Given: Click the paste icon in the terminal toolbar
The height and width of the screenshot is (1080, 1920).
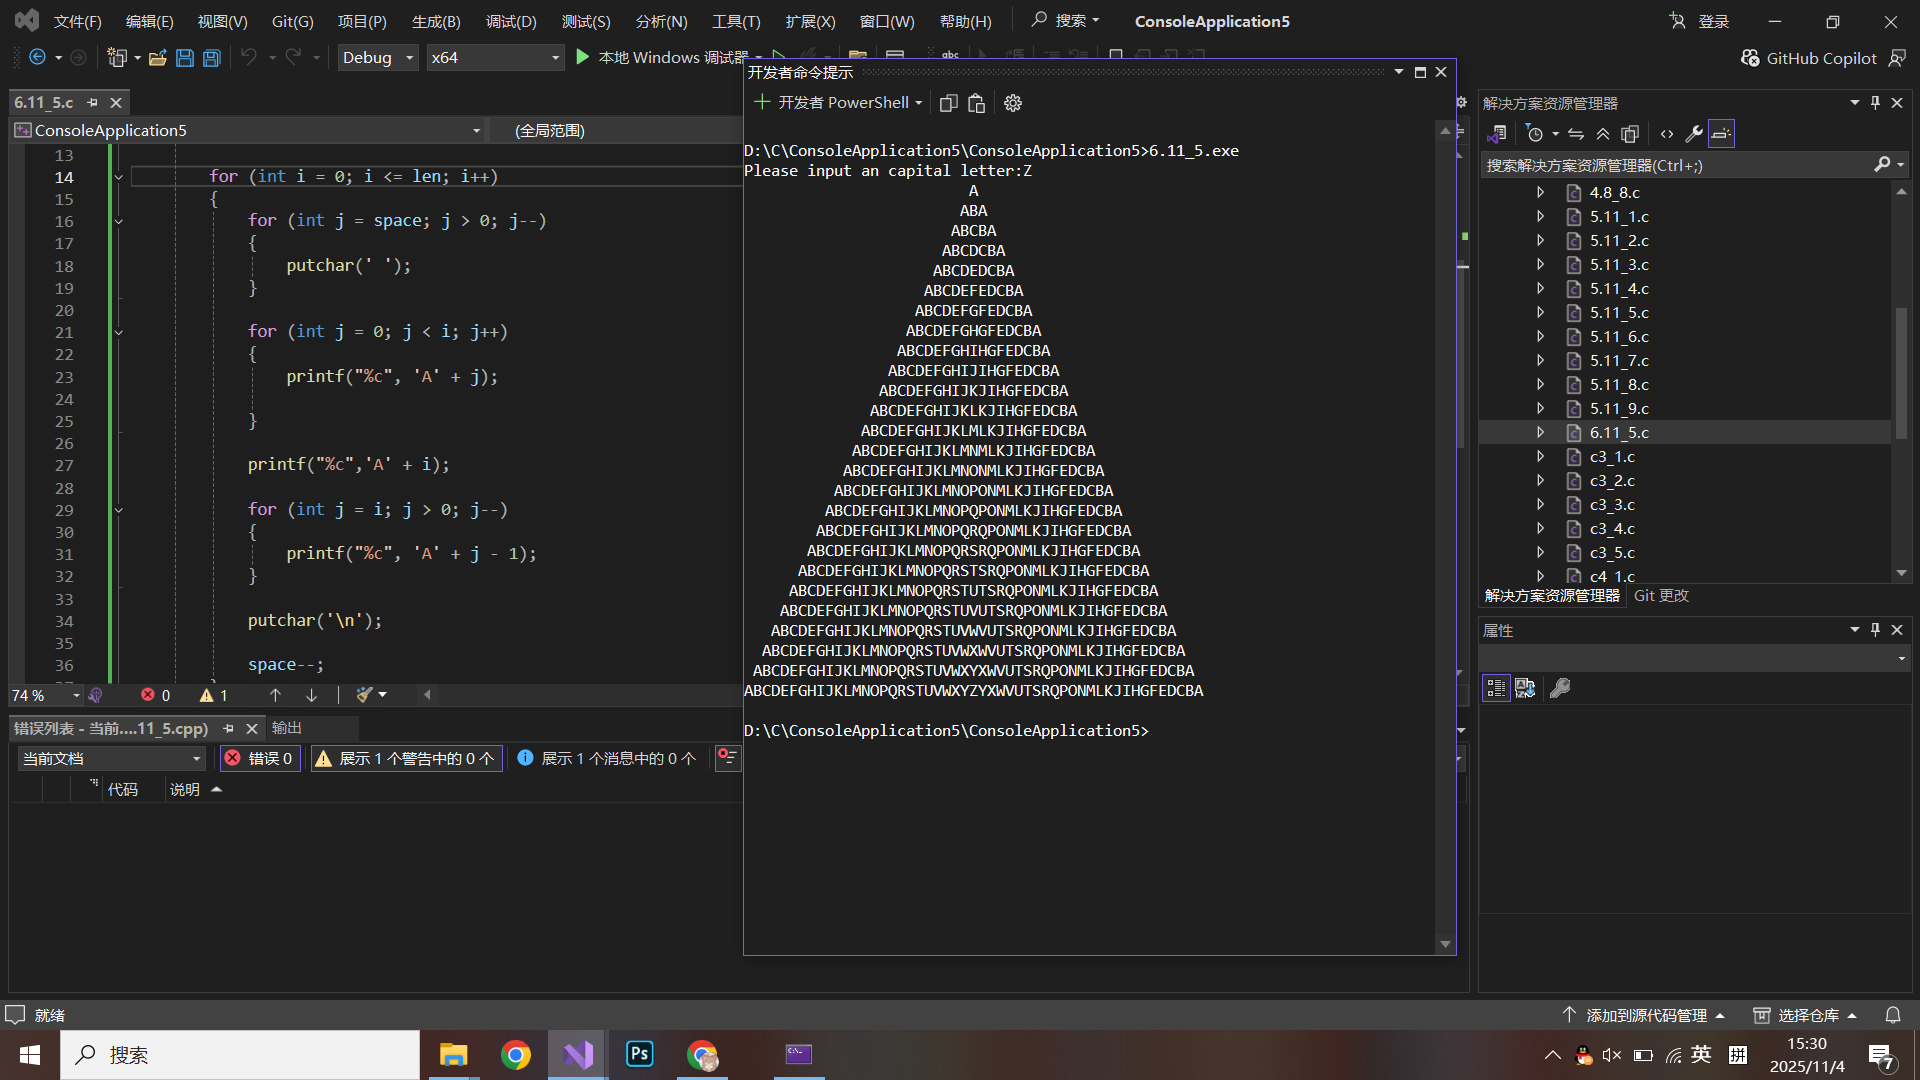Looking at the screenshot, I should (977, 103).
